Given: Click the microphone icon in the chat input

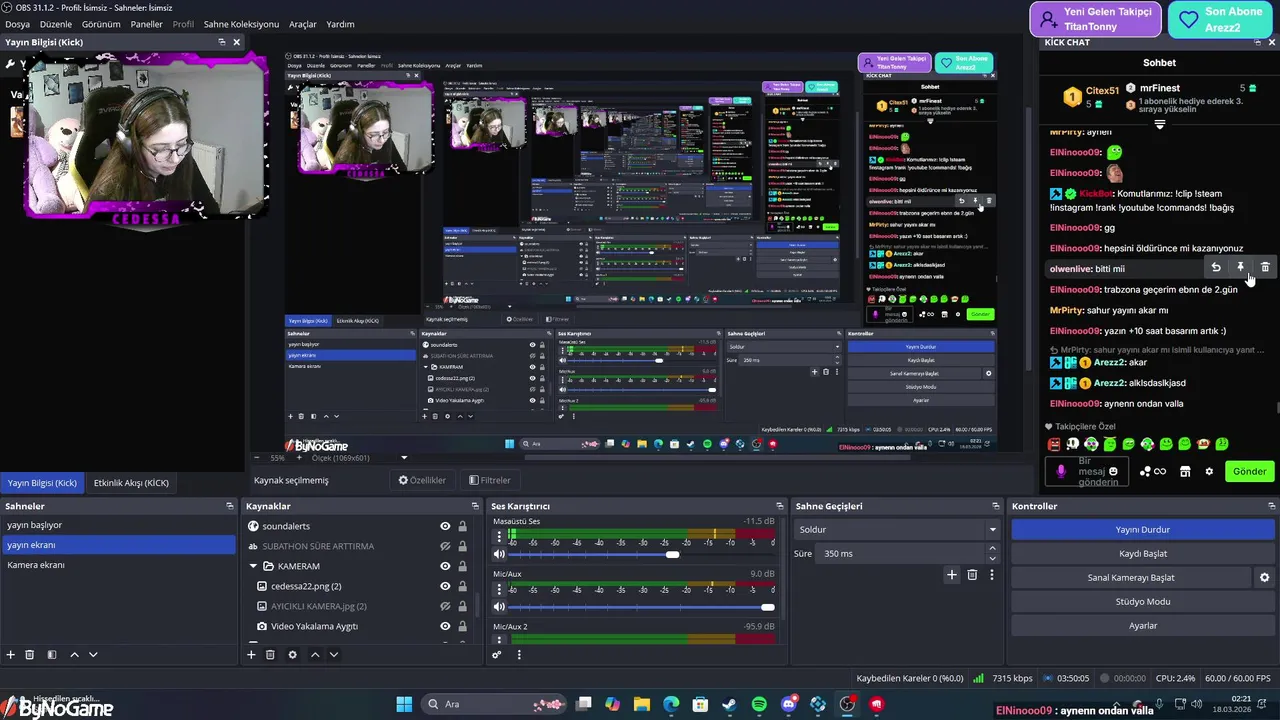Looking at the screenshot, I should 1060,471.
